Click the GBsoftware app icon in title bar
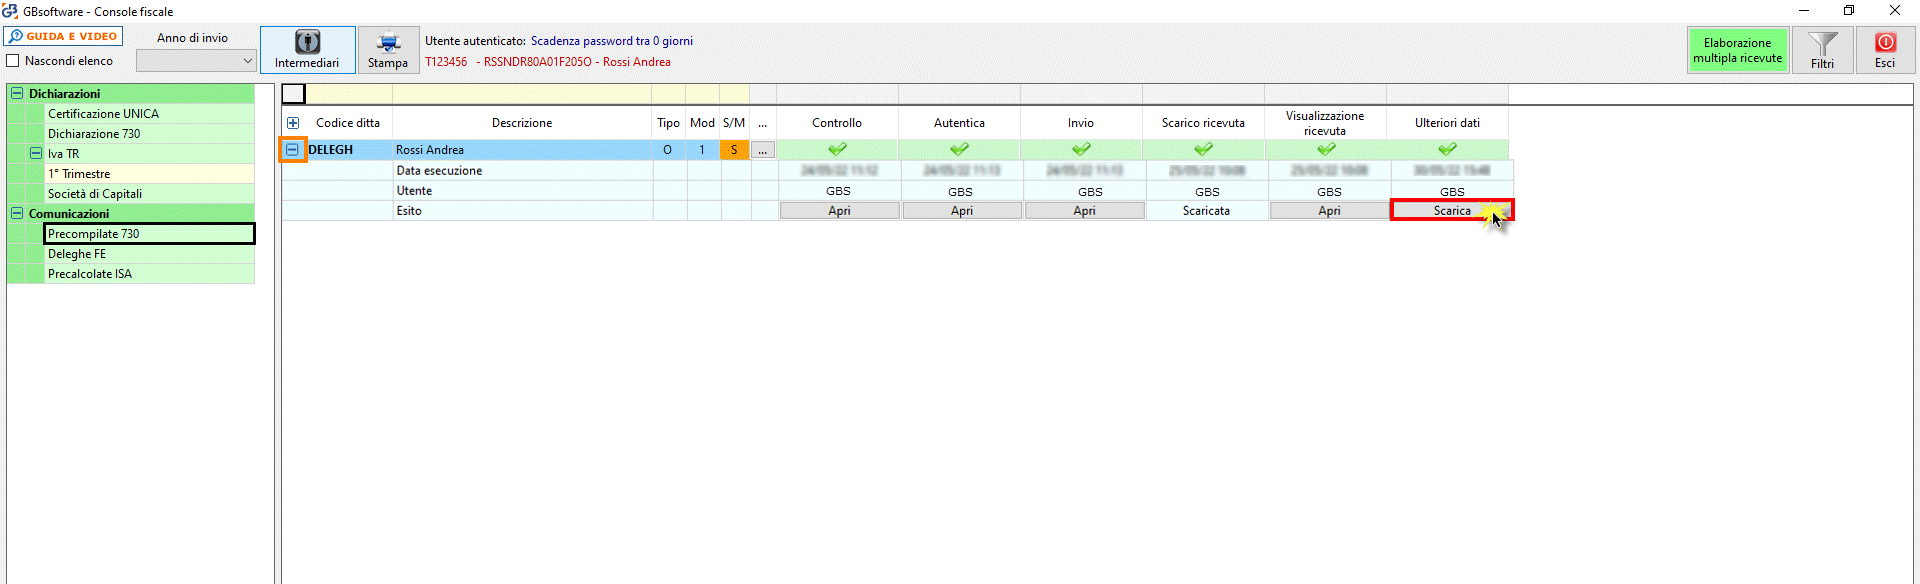 click(x=10, y=11)
